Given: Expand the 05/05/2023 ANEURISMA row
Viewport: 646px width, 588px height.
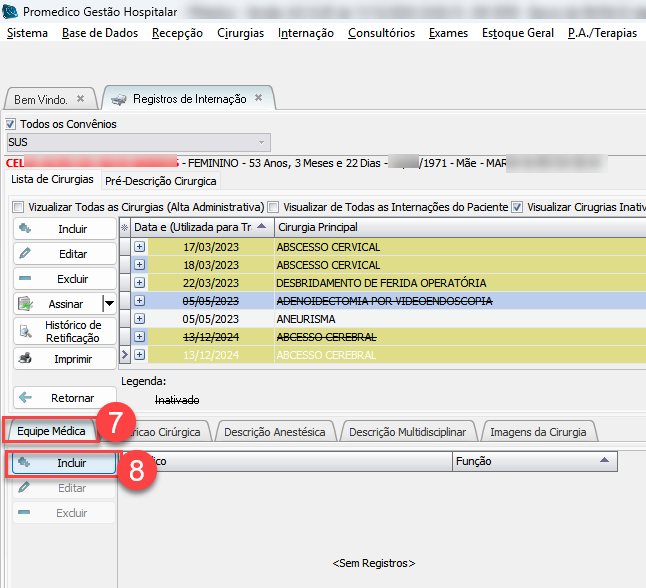Looking at the screenshot, I should [x=139, y=319].
